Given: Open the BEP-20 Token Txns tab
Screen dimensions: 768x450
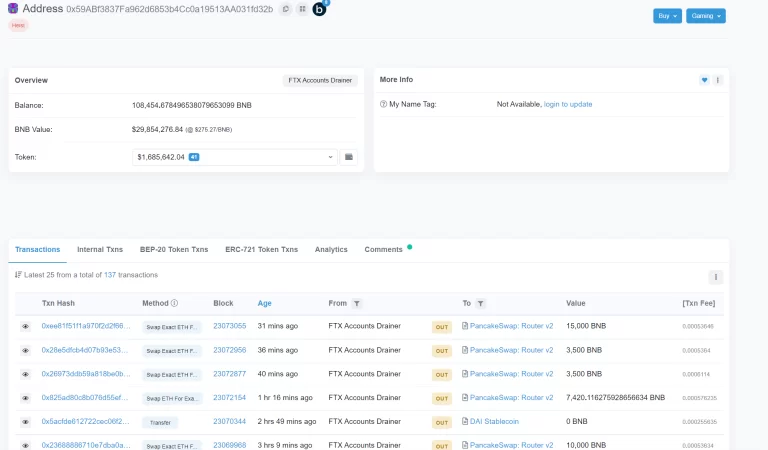Looking at the screenshot, I should (174, 249).
